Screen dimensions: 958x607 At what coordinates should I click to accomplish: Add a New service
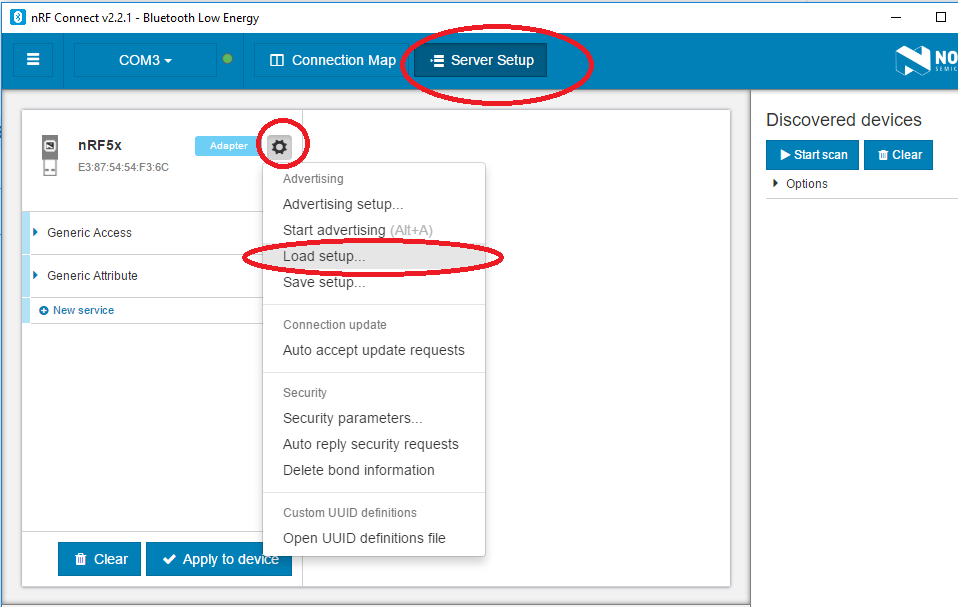77,310
